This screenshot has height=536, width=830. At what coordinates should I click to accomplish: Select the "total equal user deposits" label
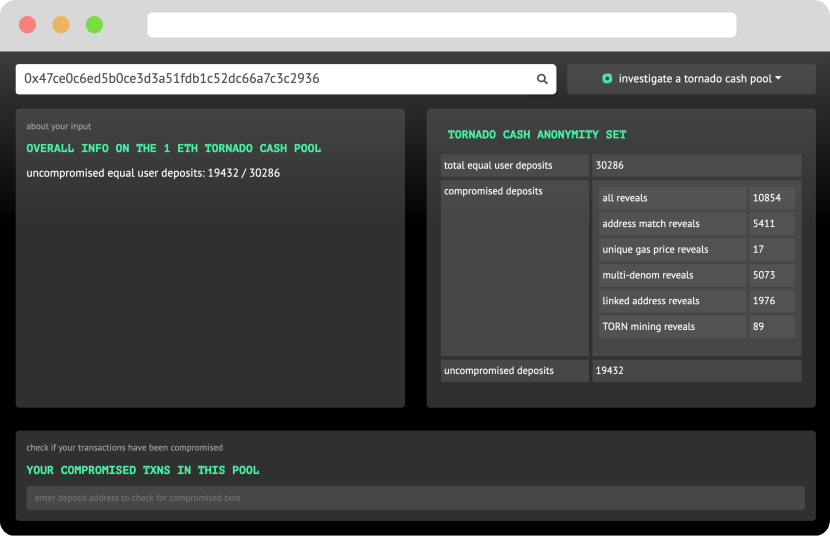tap(515, 165)
